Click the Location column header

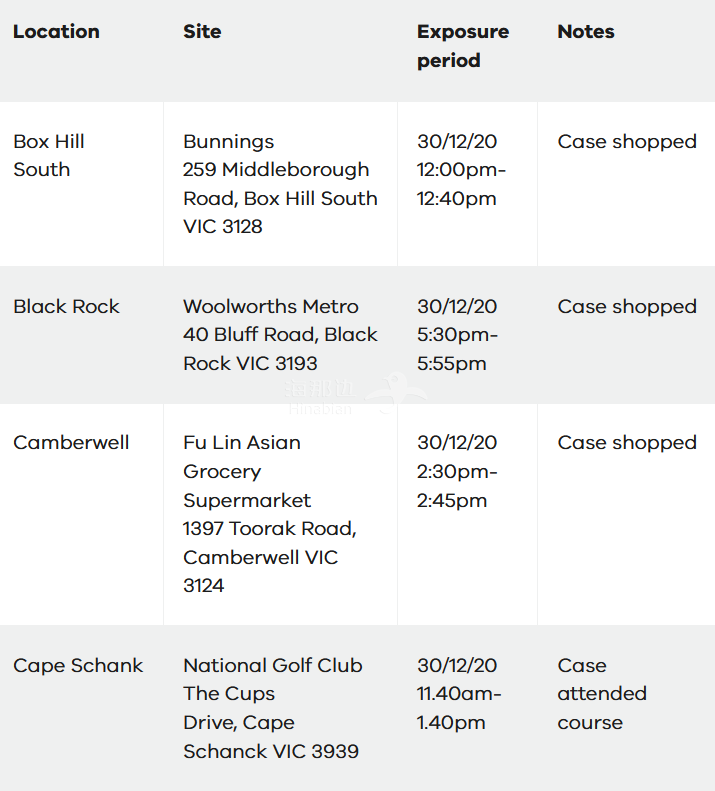click(x=56, y=32)
